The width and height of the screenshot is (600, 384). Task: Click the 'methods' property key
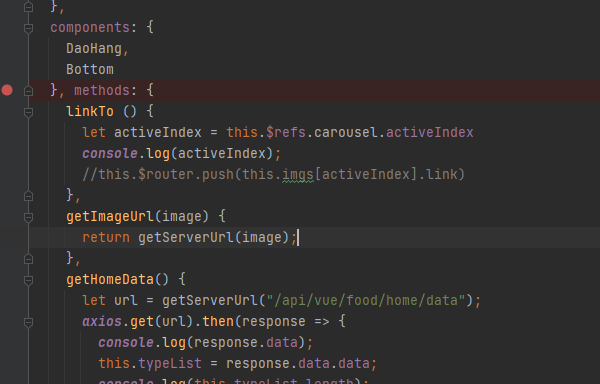point(102,91)
